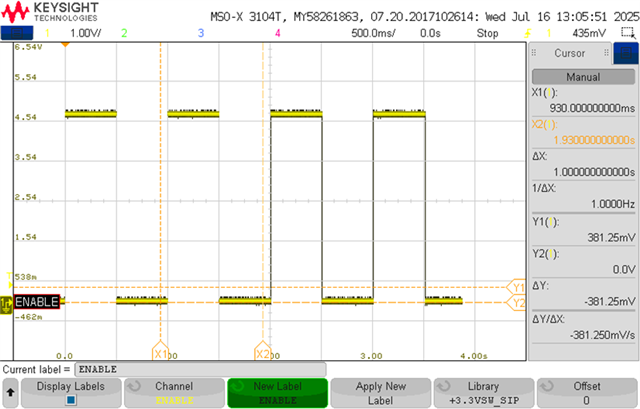Click the ΔY readout -381.25mV

pyautogui.click(x=609, y=302)
